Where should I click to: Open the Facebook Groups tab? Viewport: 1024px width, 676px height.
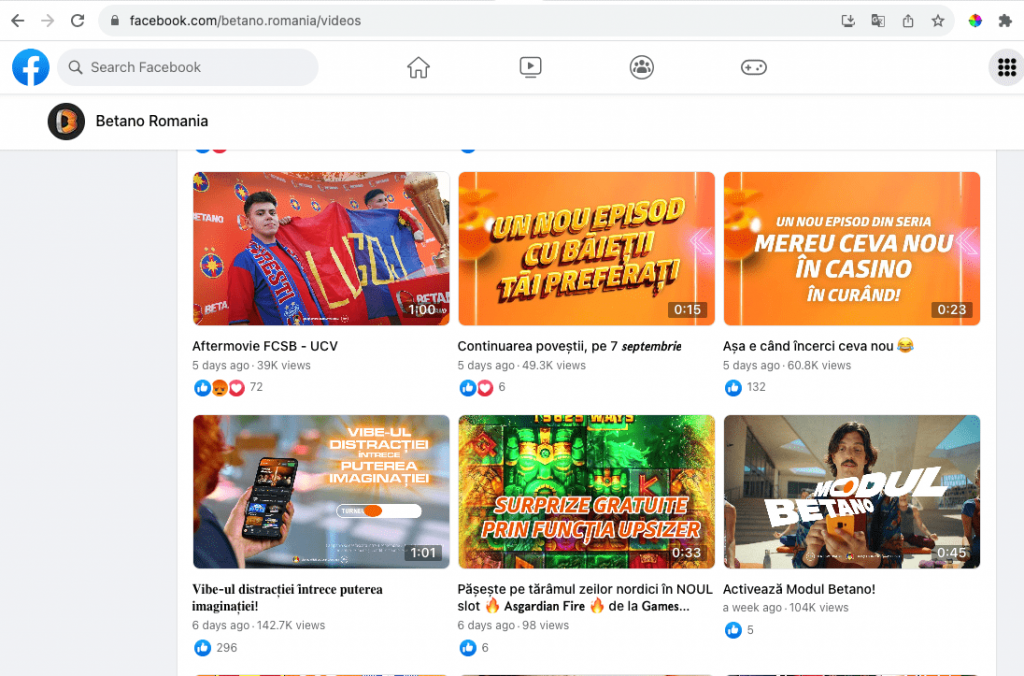tap(642, 67)
